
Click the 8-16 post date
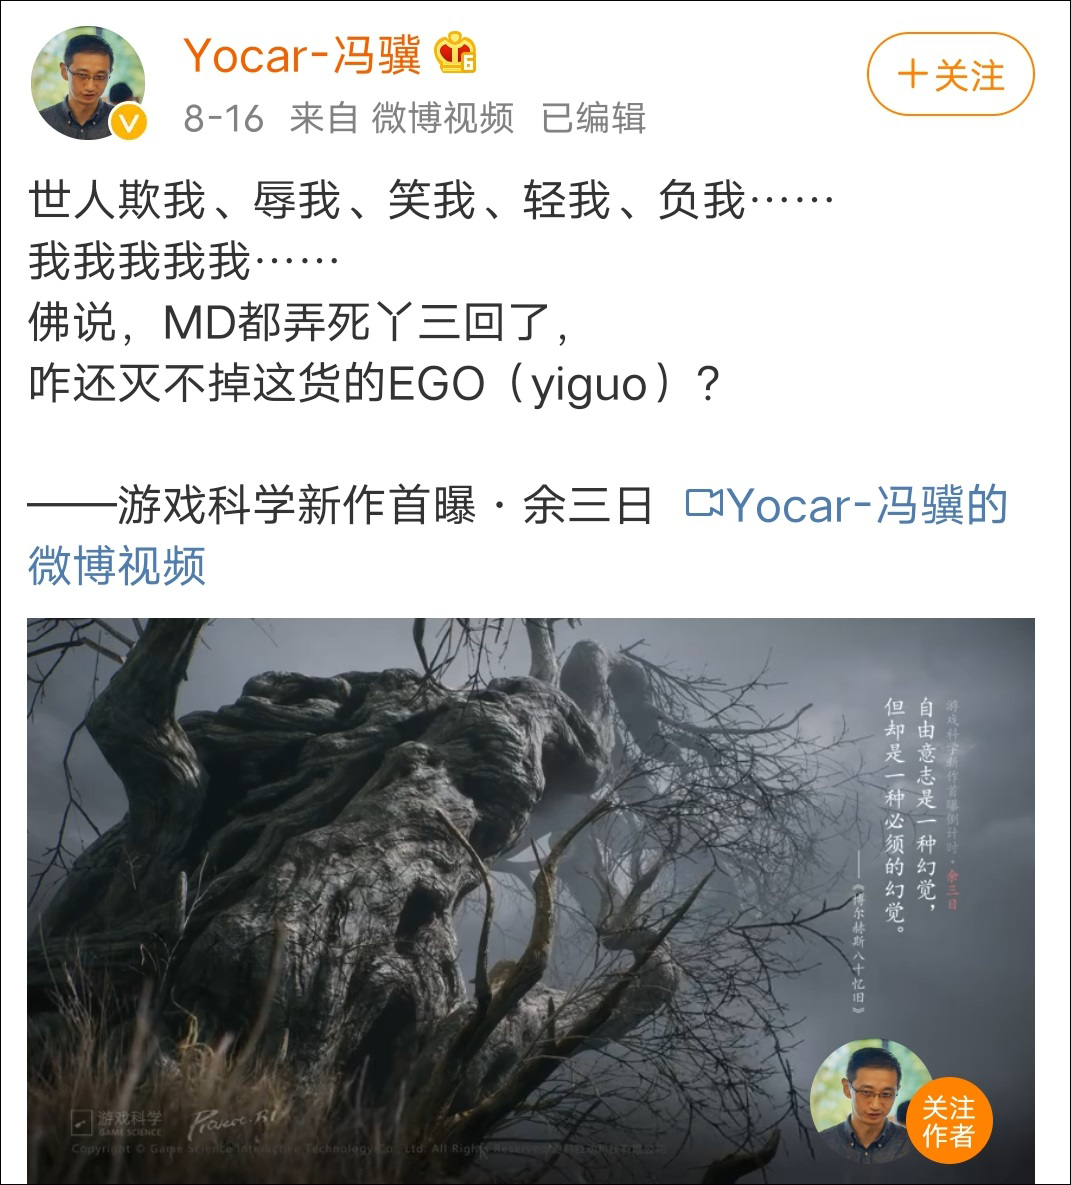[x=224, y=119]
